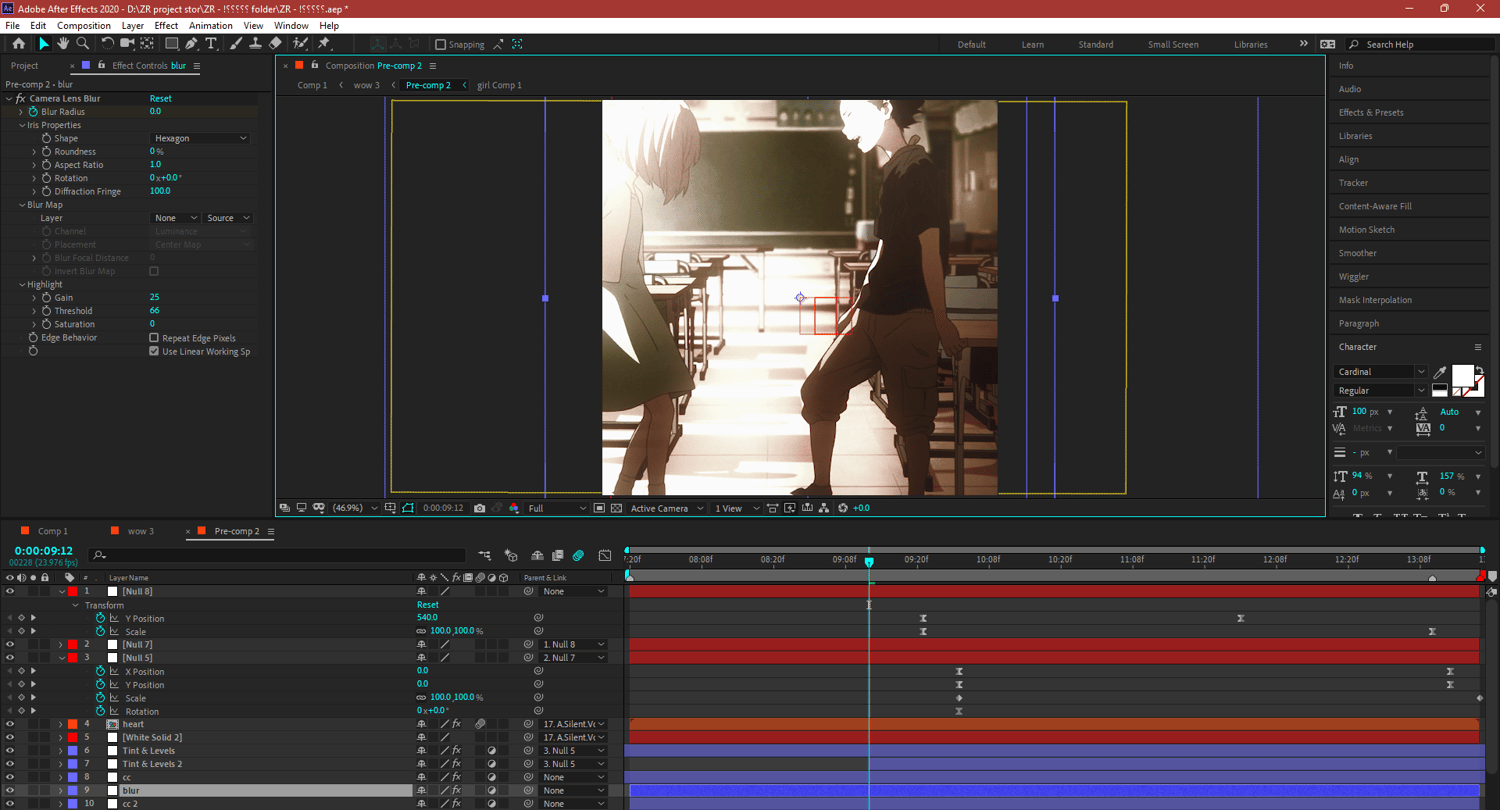Collapse the Iris Properties group
The height and width of the screenshot is (810, 1500).
pos(21,125)
